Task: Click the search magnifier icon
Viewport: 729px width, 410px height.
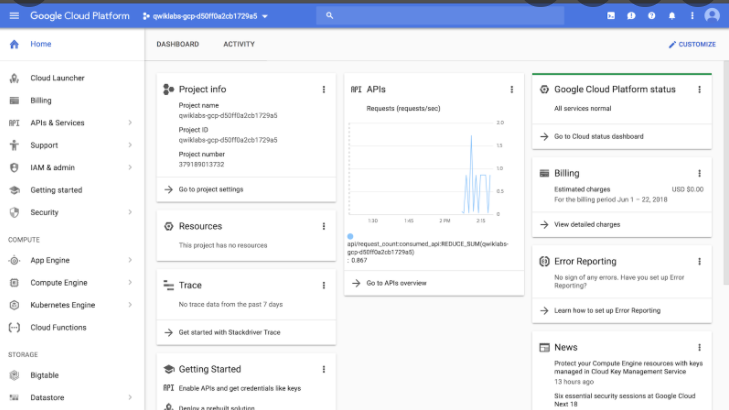Action: 330,16
